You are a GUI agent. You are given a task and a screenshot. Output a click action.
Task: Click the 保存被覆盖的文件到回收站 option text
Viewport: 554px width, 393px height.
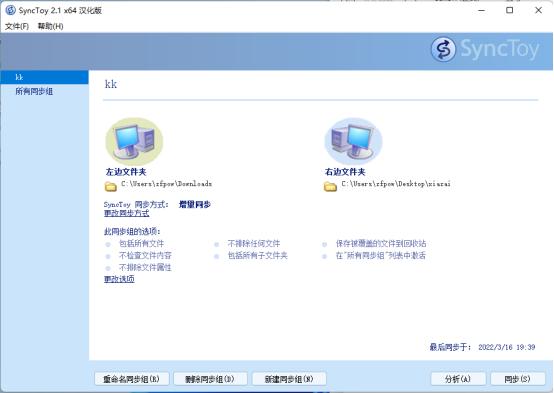click(x=381, y=244)
